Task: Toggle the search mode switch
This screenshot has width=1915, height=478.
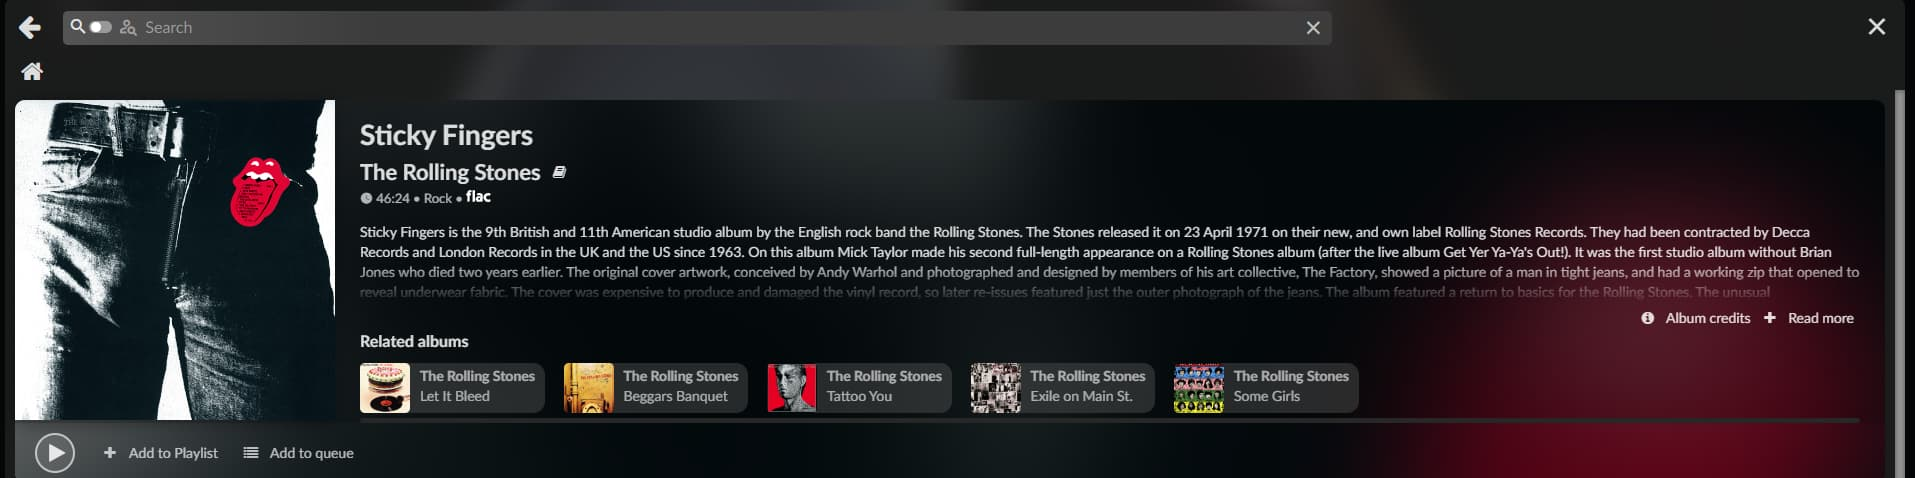Action: pos(100,27)
